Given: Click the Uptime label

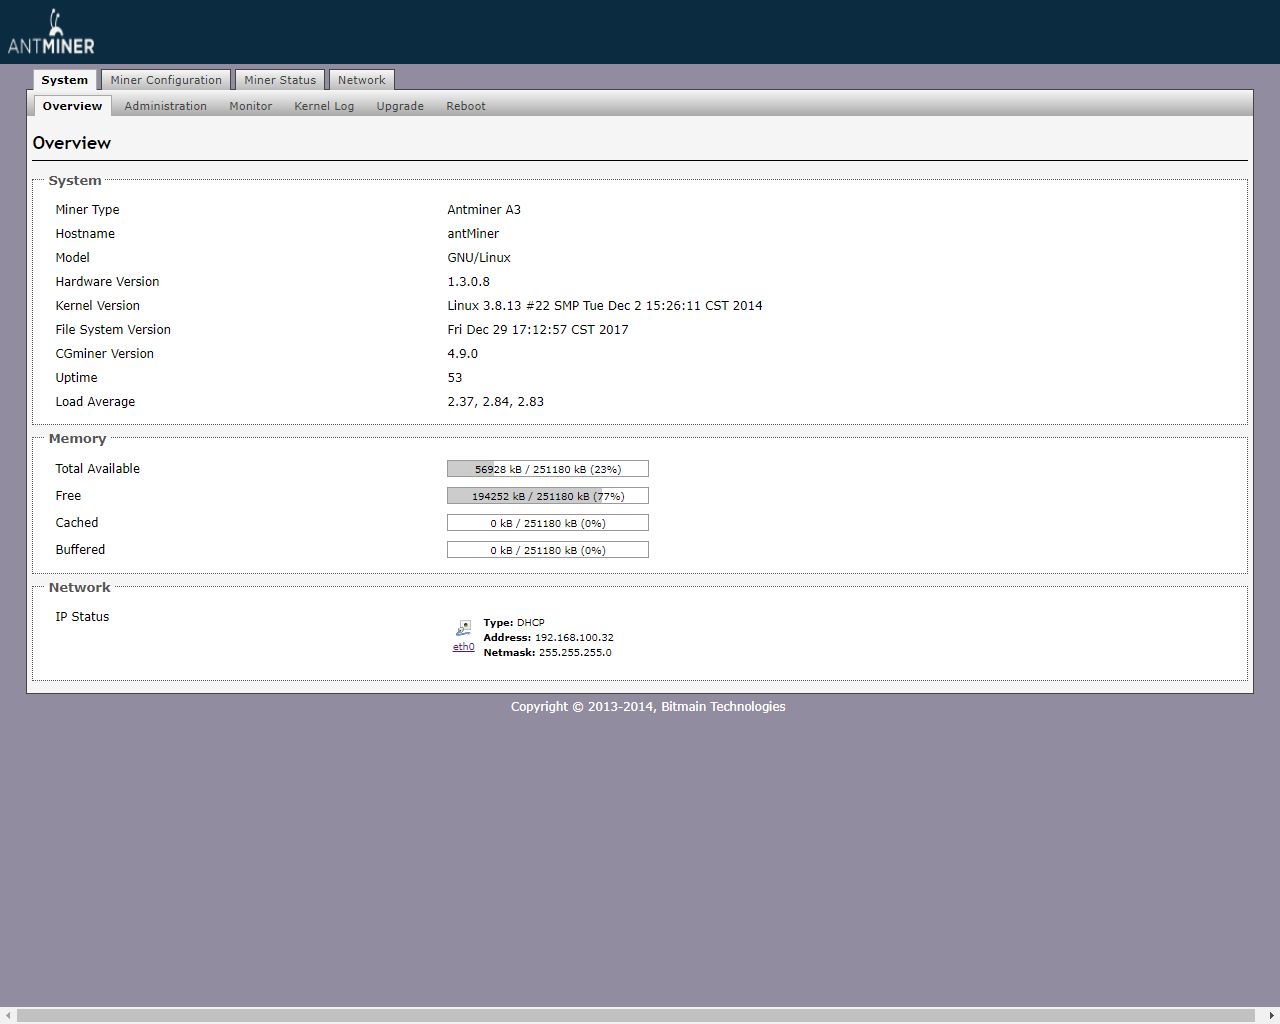Looking at the screenshot, I should (76, 378).
